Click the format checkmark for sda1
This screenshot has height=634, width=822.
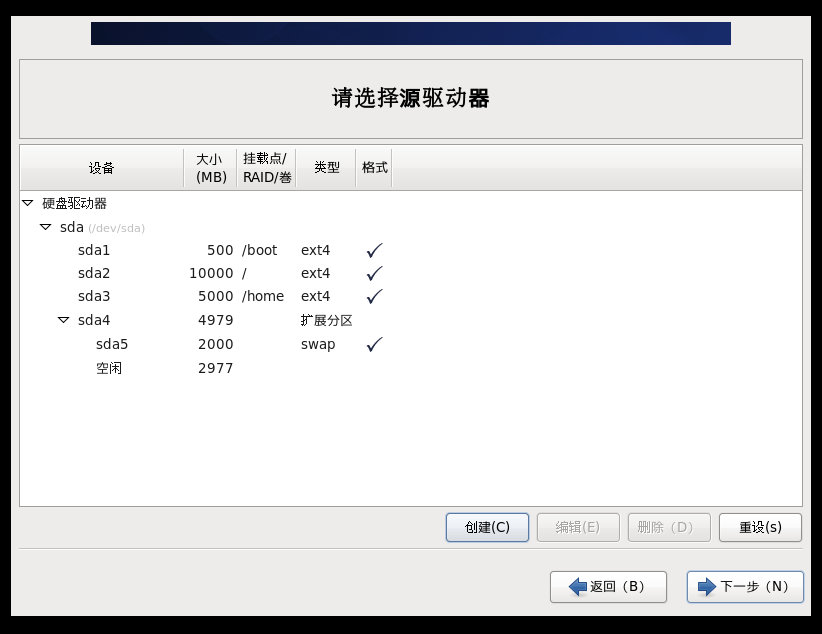click(x=374, y=250)
